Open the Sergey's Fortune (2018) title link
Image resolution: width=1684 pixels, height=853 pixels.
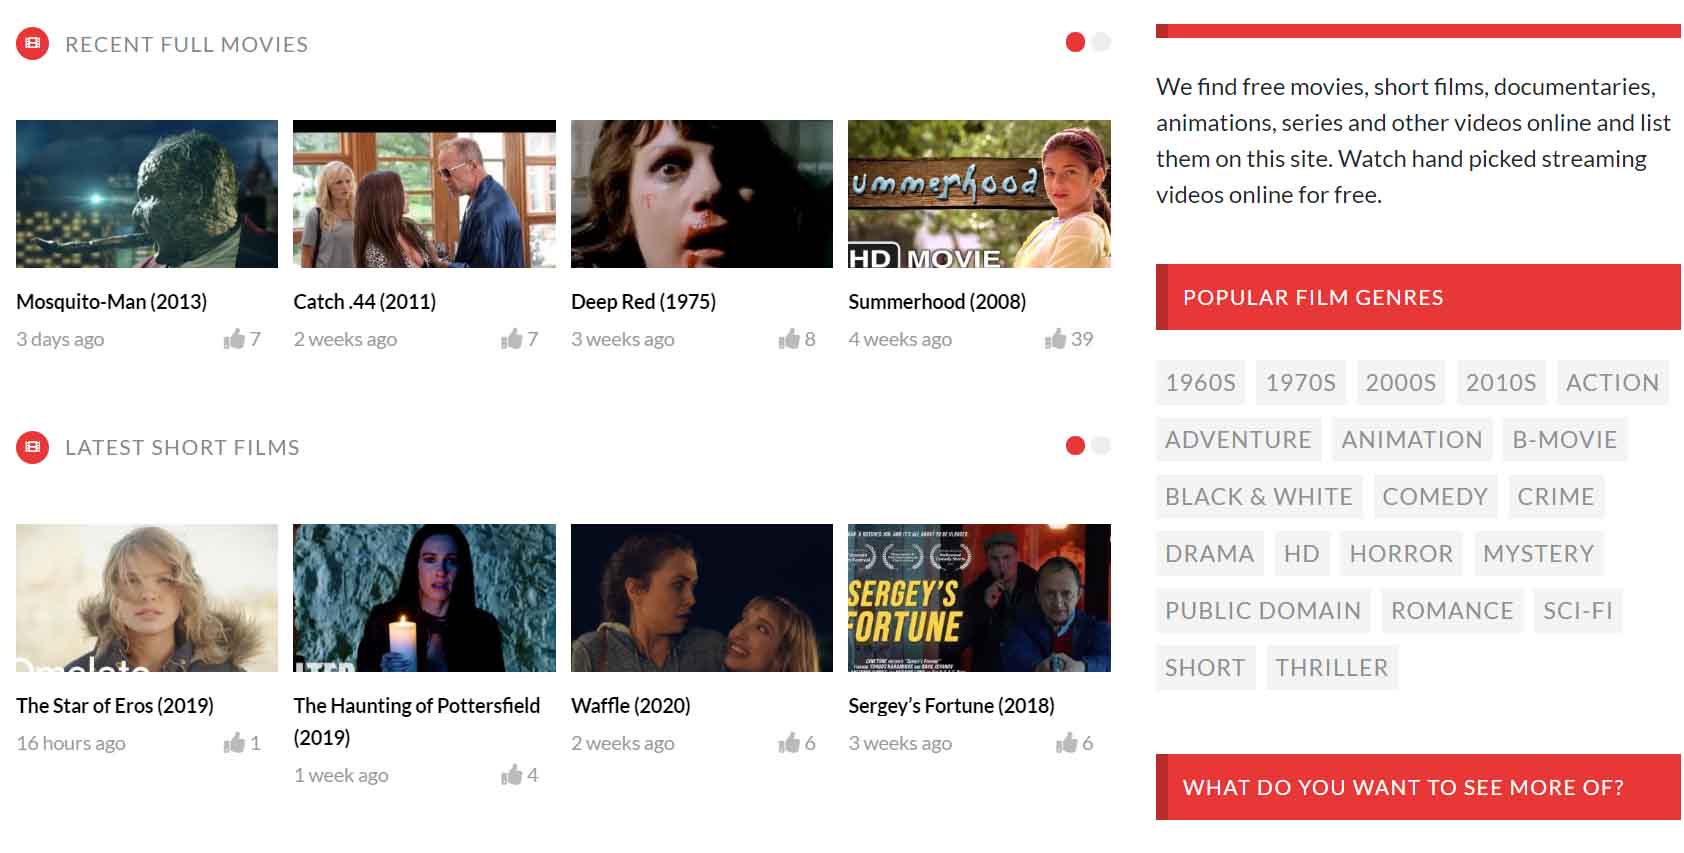pos(951,705)
